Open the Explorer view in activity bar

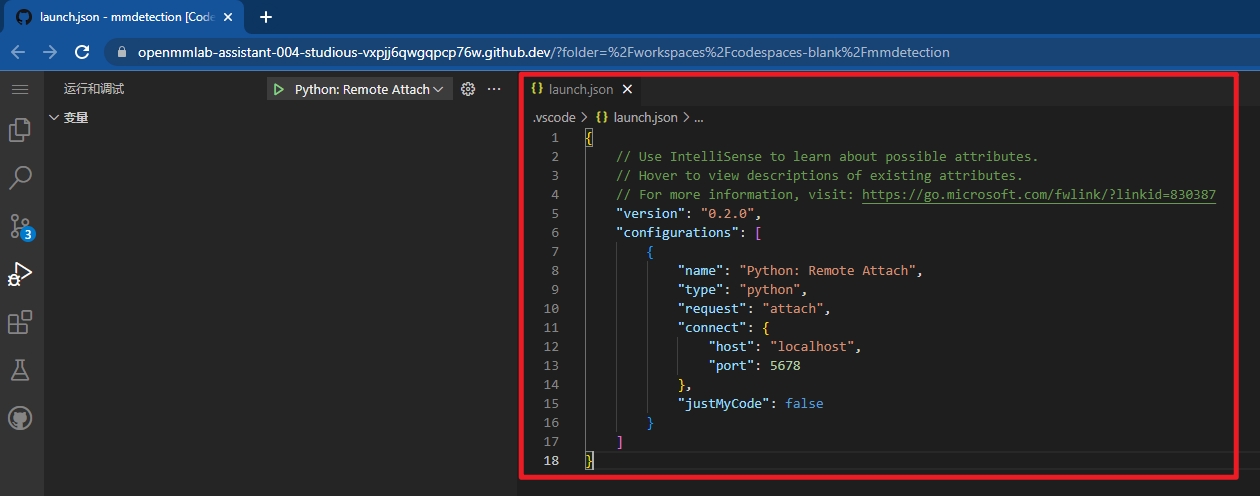pyautogui.click(x=20, y=130)
